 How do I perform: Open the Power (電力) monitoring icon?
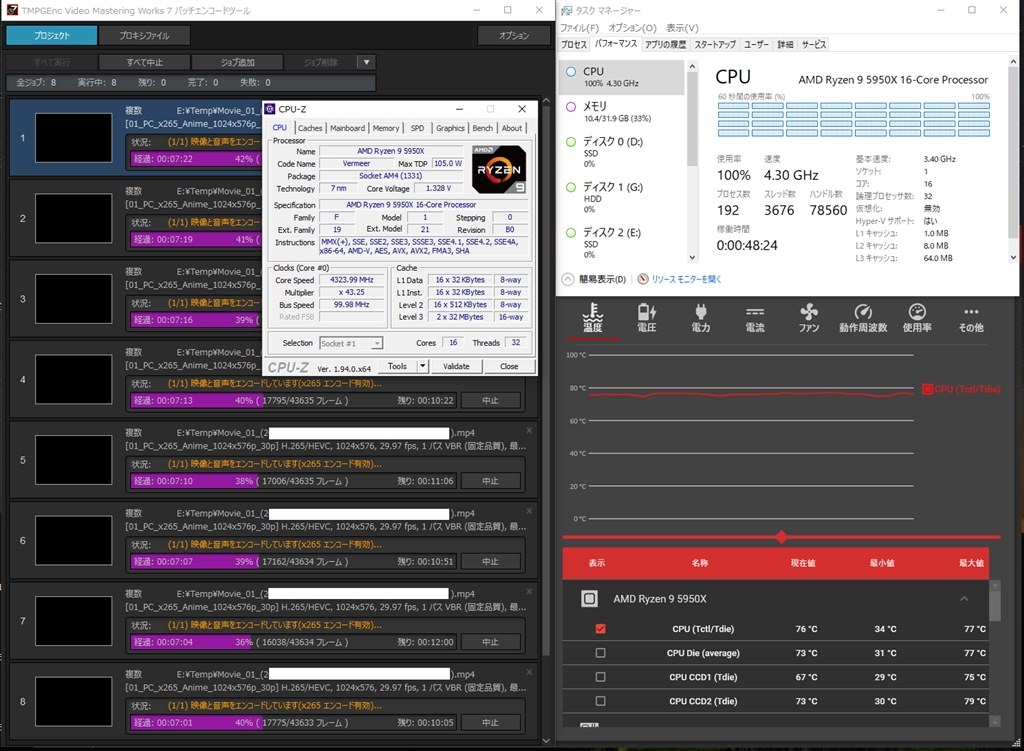click(x=701, y=319)
